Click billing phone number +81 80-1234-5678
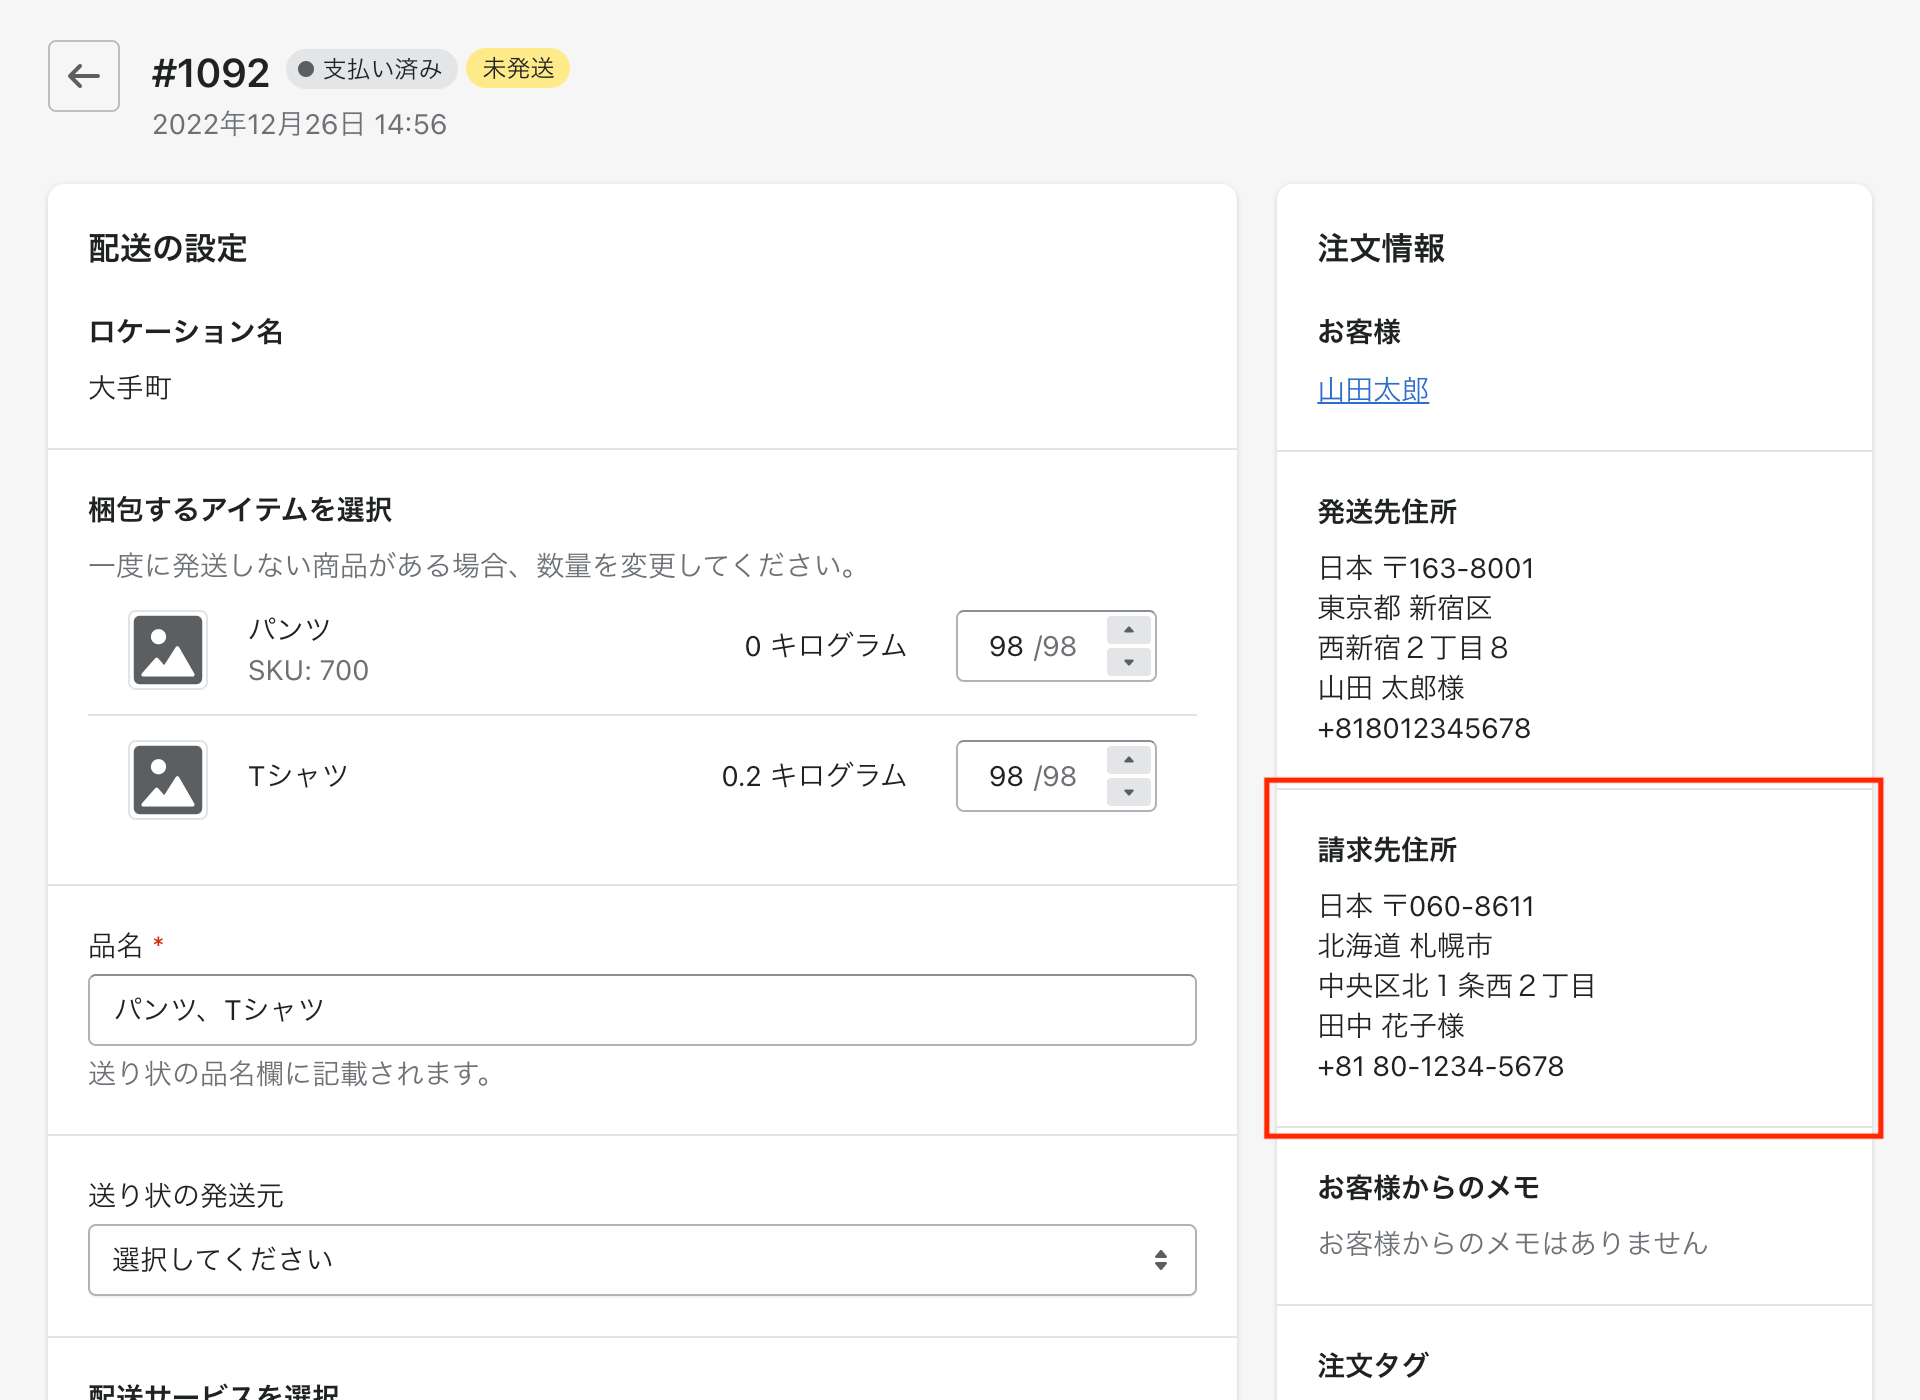The width and height of the screenshot is (1920, 1400). 1440,1066
